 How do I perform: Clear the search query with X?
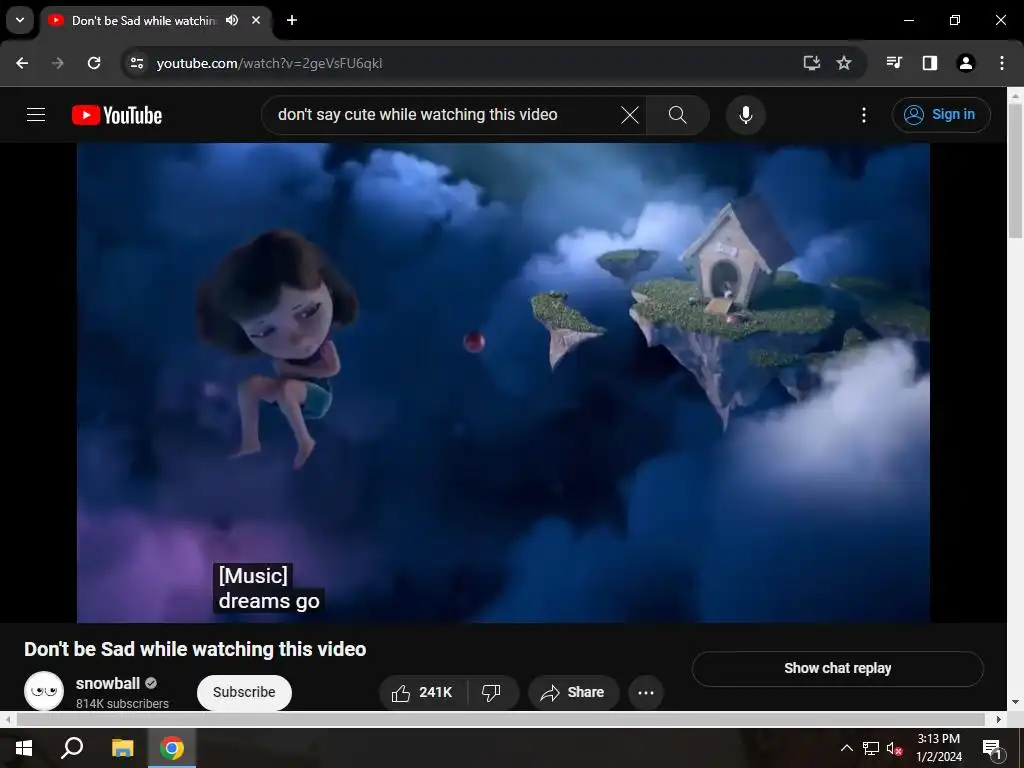tap(630, 115)
